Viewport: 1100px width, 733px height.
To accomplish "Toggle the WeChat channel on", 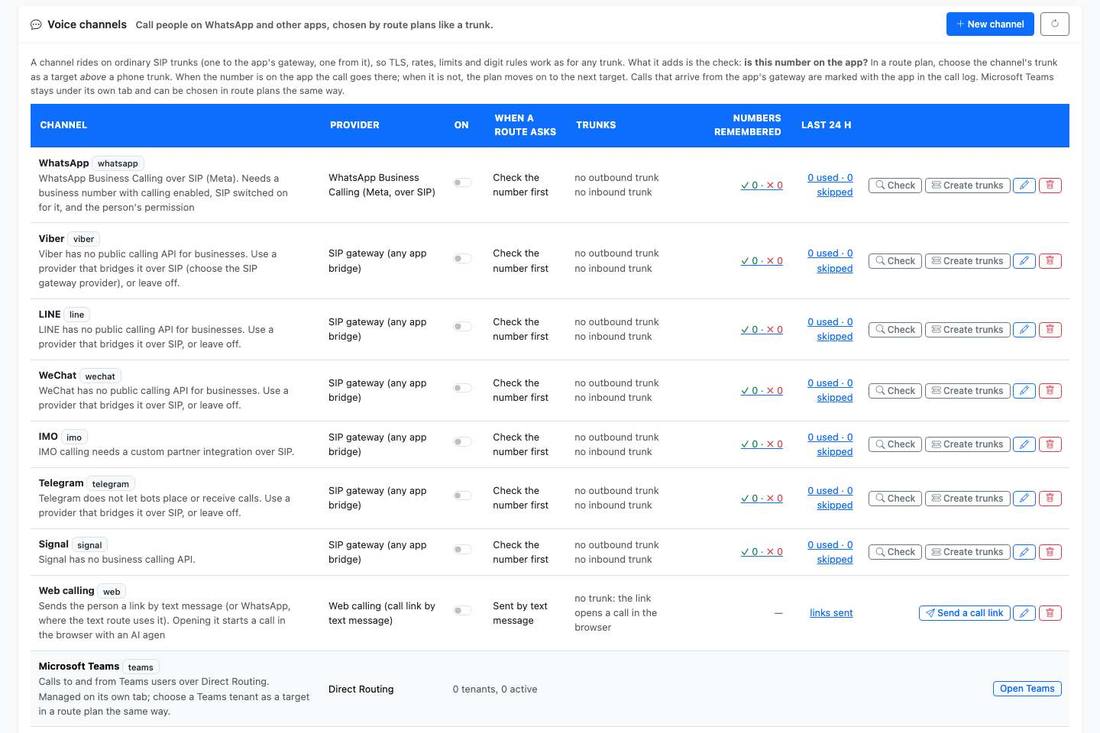I will tap(462, 388).
